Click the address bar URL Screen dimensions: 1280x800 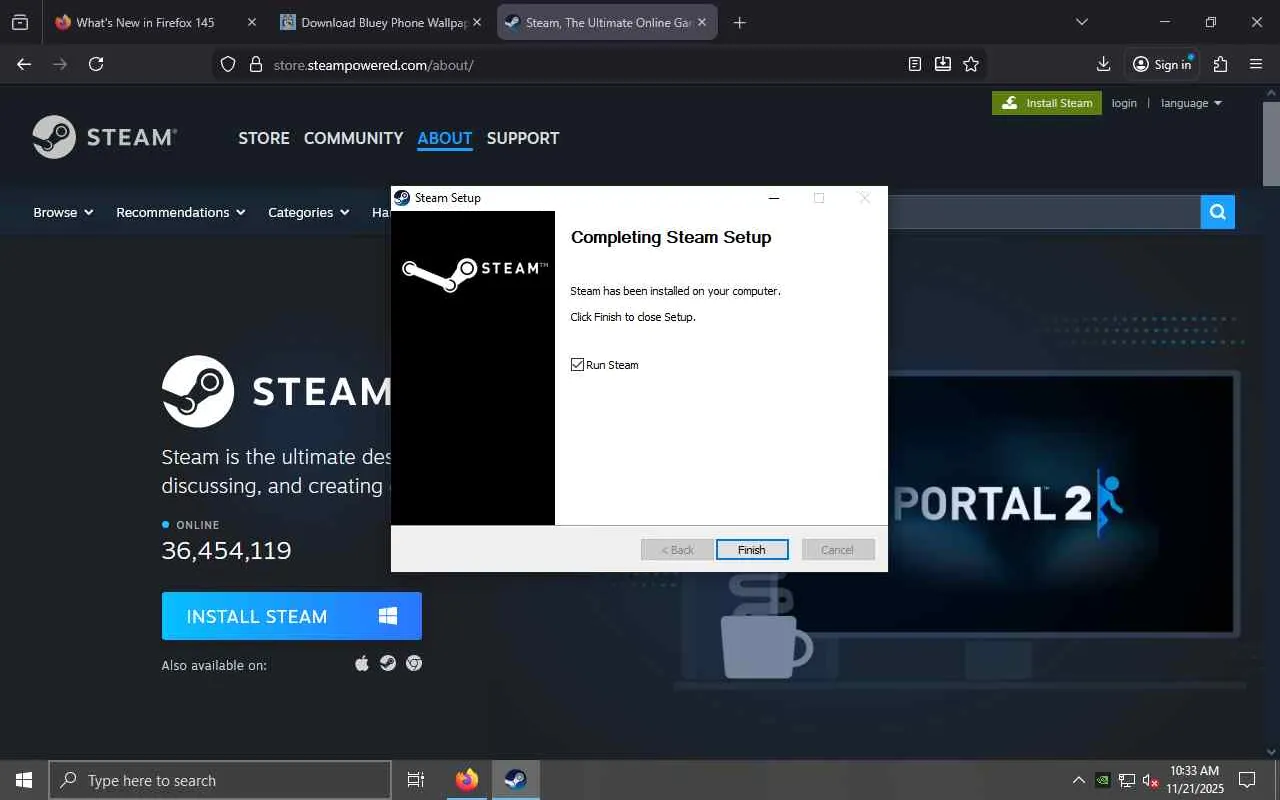[374, 65]
